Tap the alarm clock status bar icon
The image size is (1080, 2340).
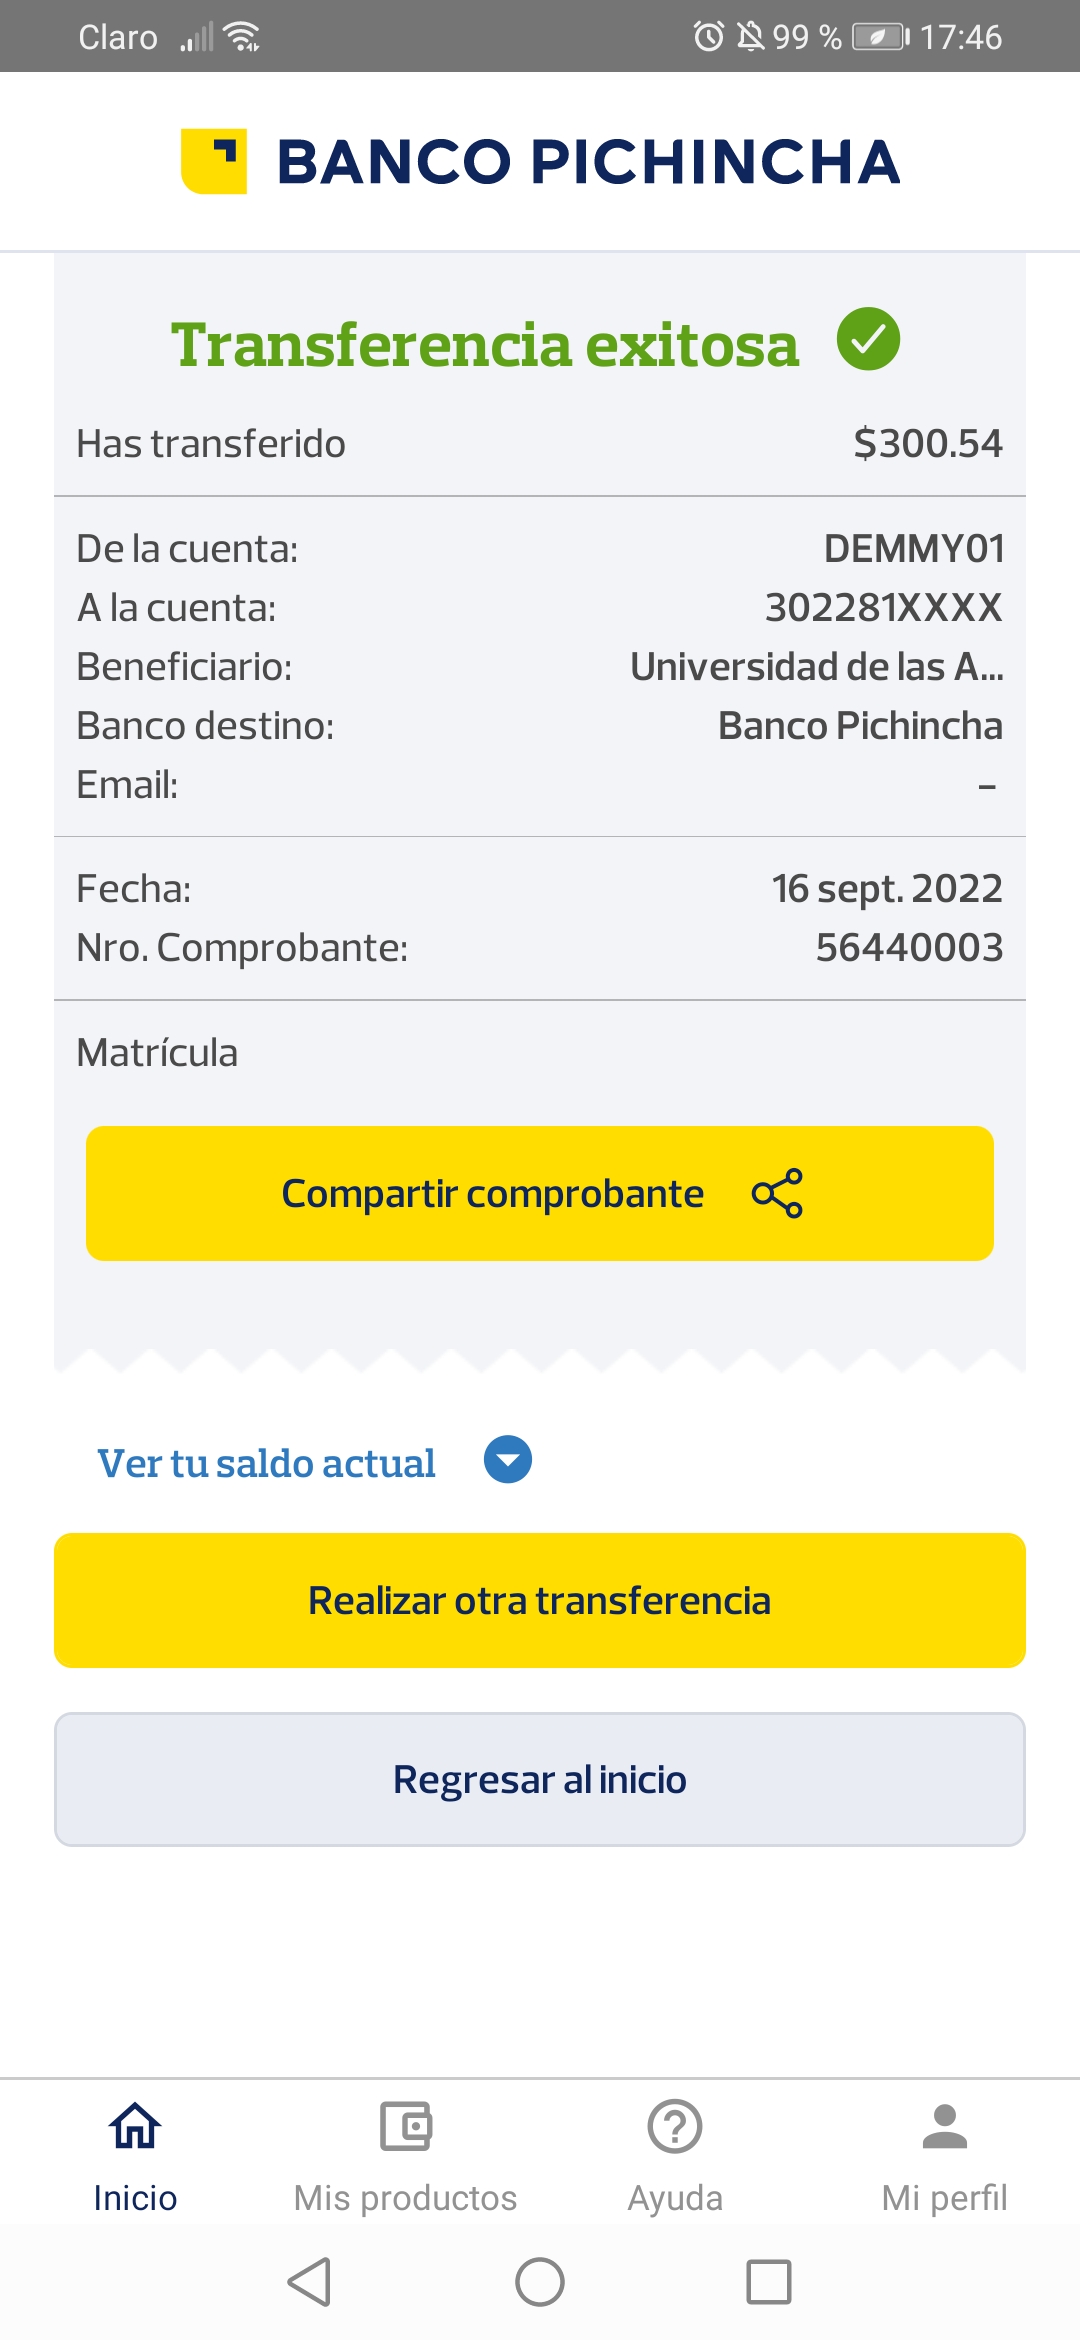coord(709,37)
